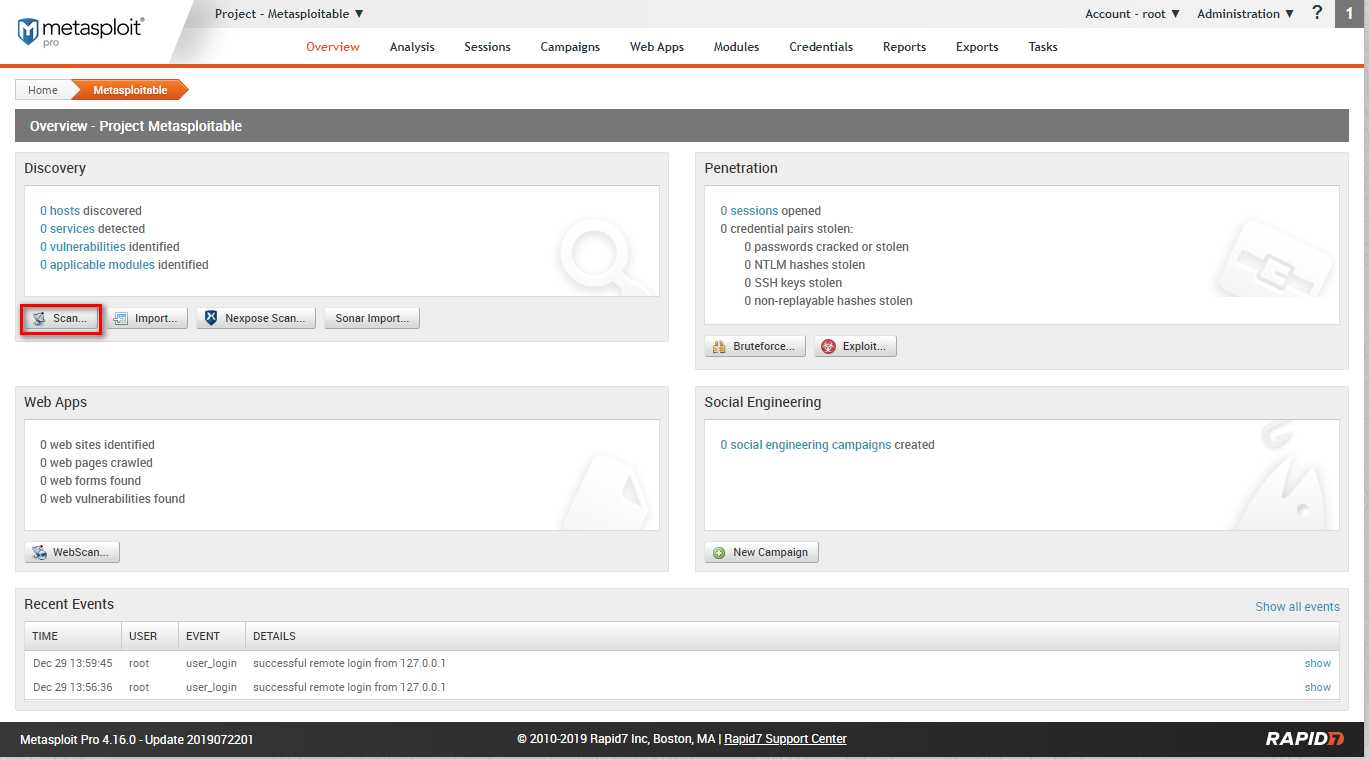Go to the Tasks tab
1369x759 pixels.
1043,47
